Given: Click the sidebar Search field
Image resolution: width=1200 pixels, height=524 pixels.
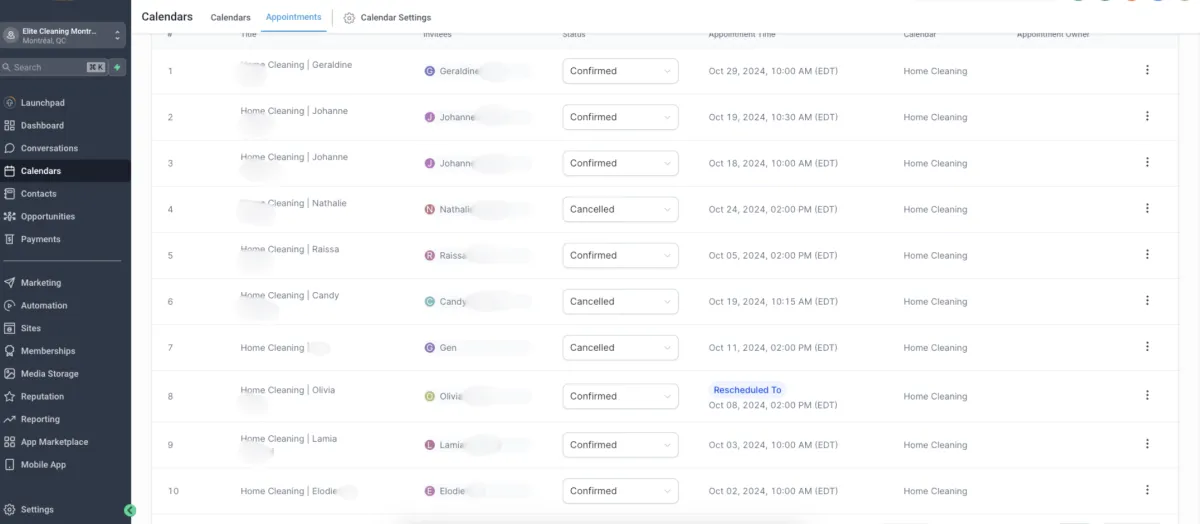Looking at the screenshot, I should coord(48,67).
